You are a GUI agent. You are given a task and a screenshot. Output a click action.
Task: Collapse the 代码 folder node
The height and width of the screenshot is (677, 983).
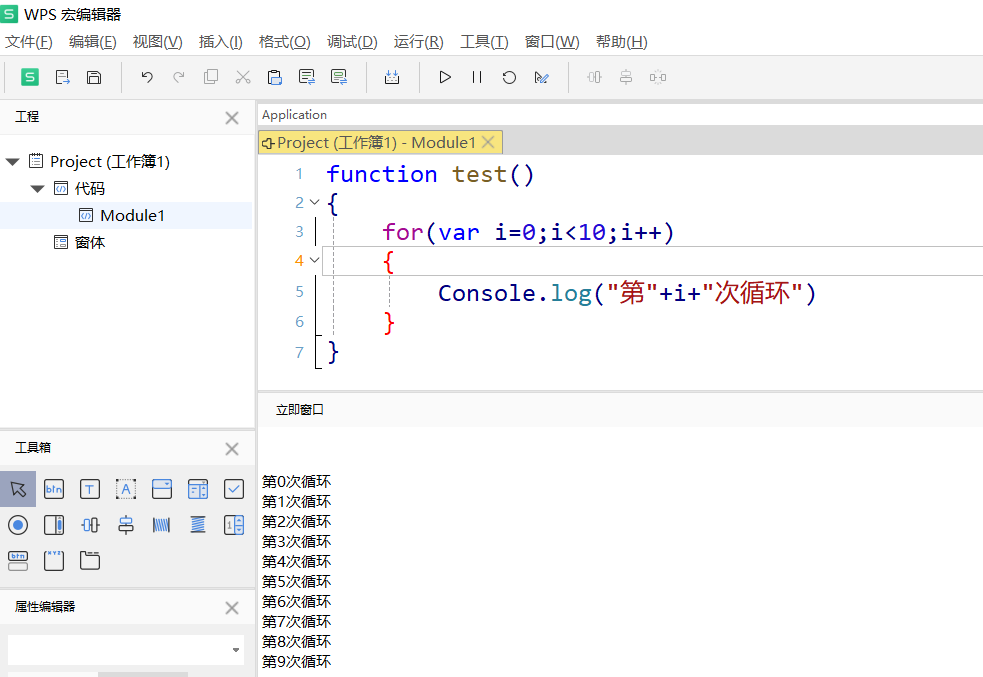[x=38, y=189]
